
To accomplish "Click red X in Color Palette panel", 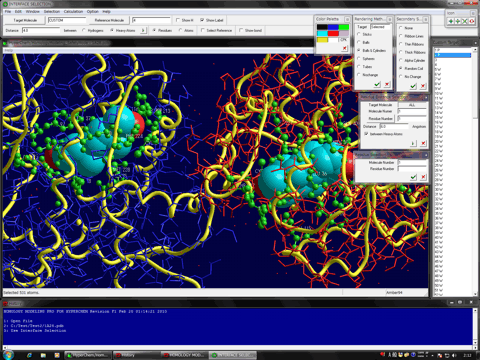I will click(x=344, y=48).
